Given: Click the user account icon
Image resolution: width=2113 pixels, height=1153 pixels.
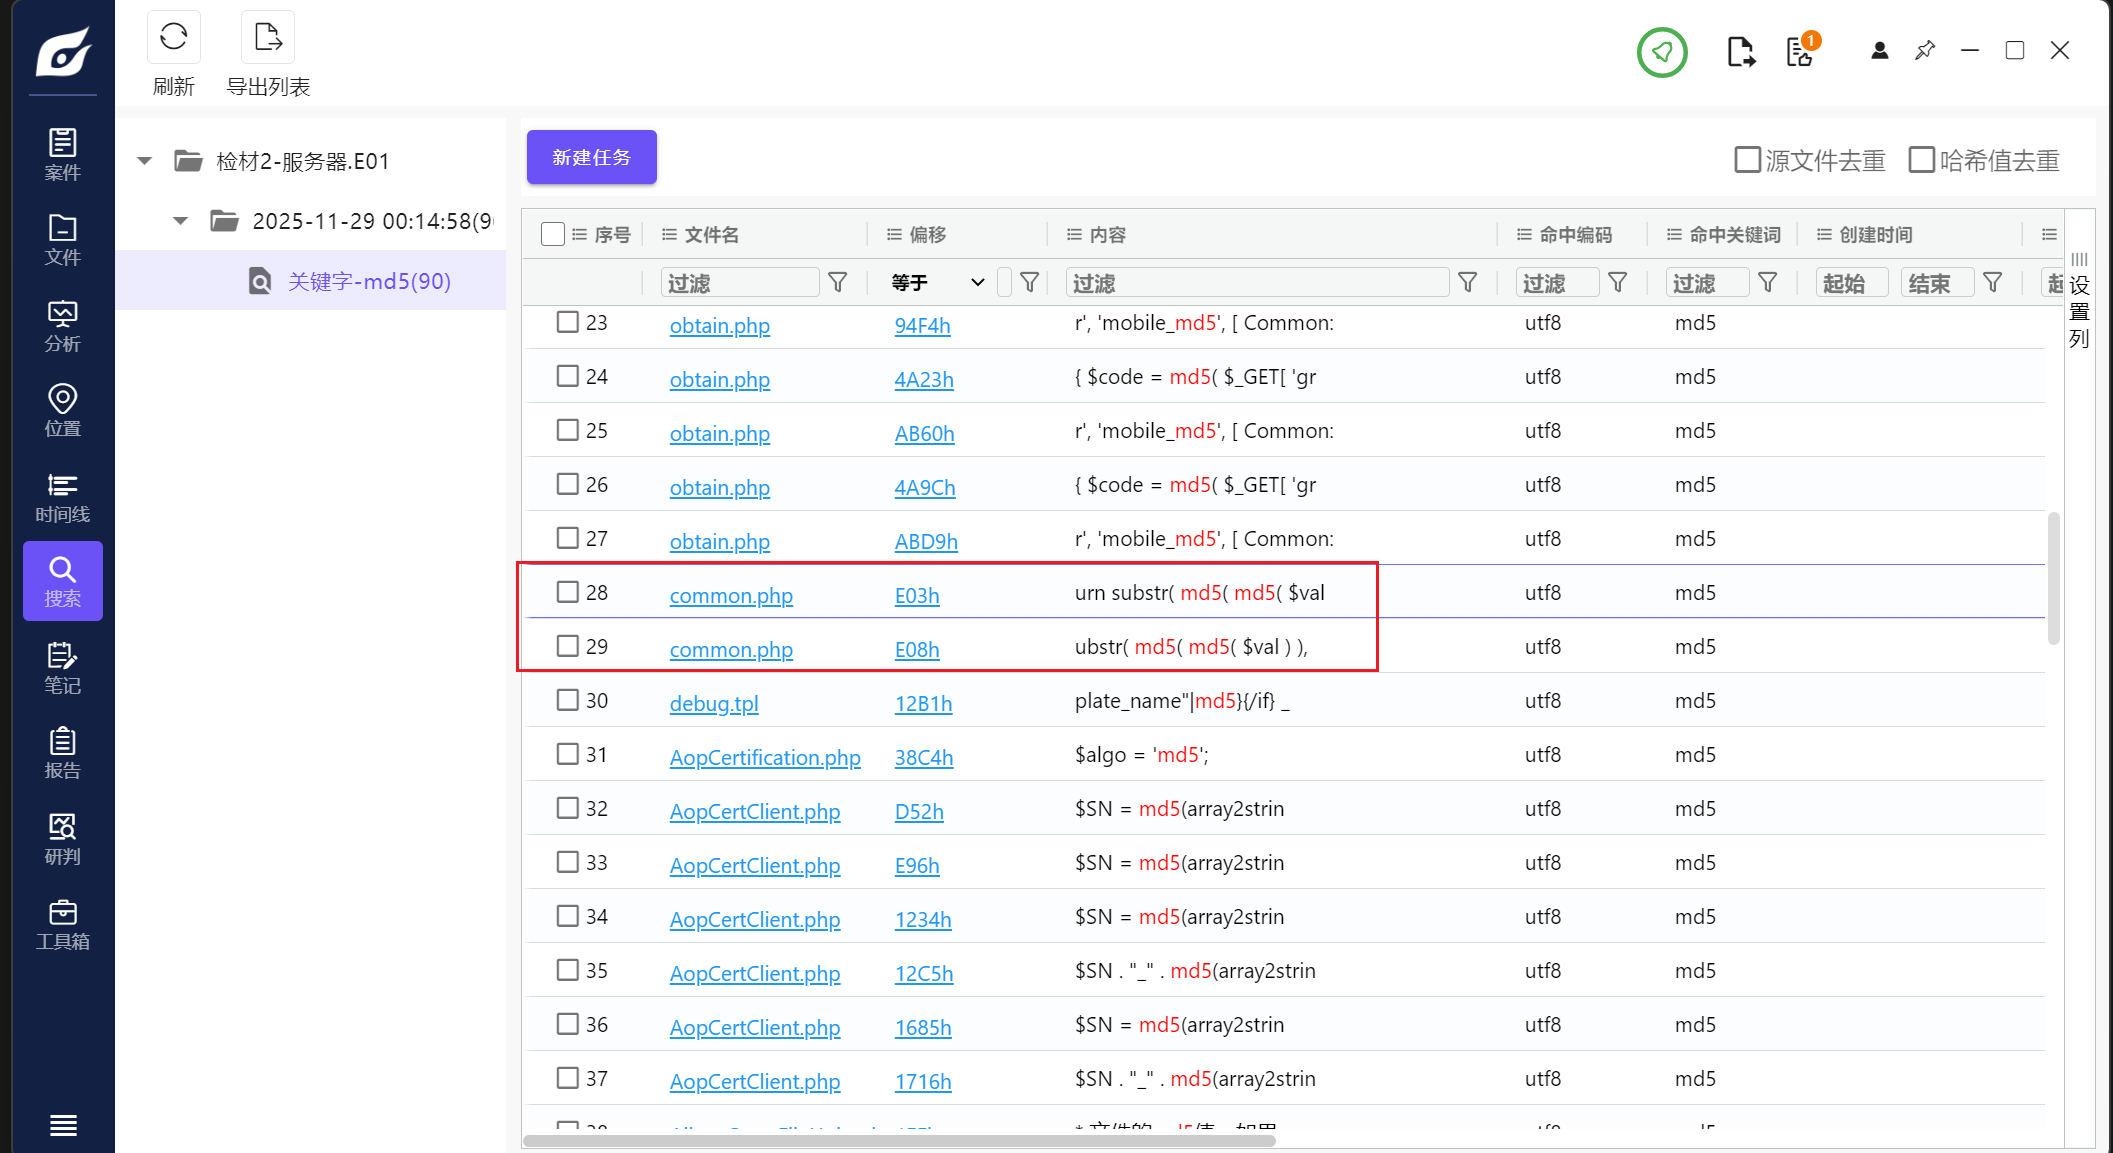Looking at the screenshot, I should coord(1880,50).
